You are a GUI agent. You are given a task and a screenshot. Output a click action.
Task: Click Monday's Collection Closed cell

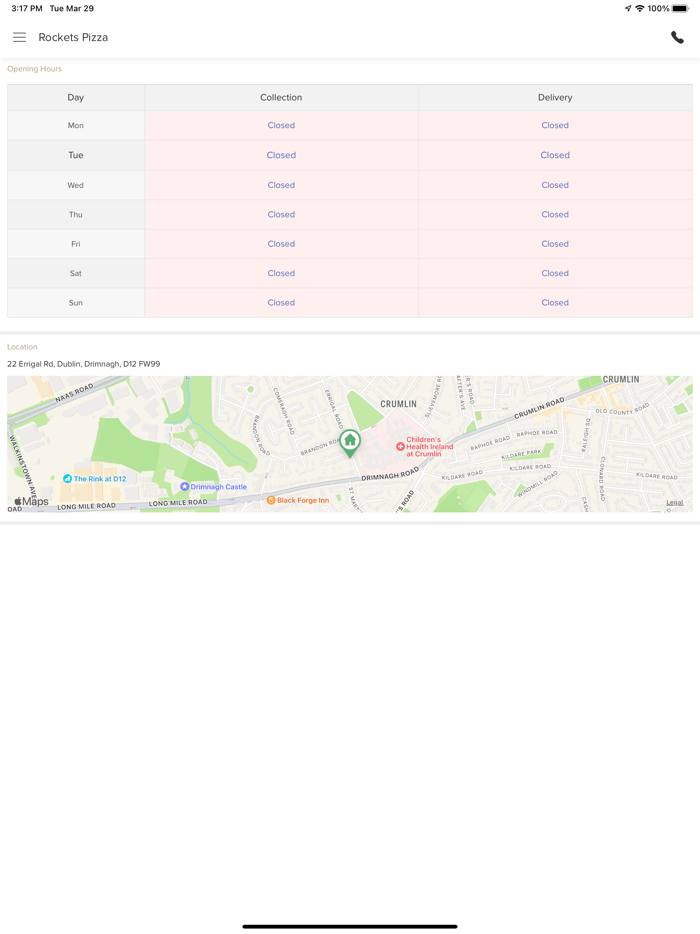281,125
